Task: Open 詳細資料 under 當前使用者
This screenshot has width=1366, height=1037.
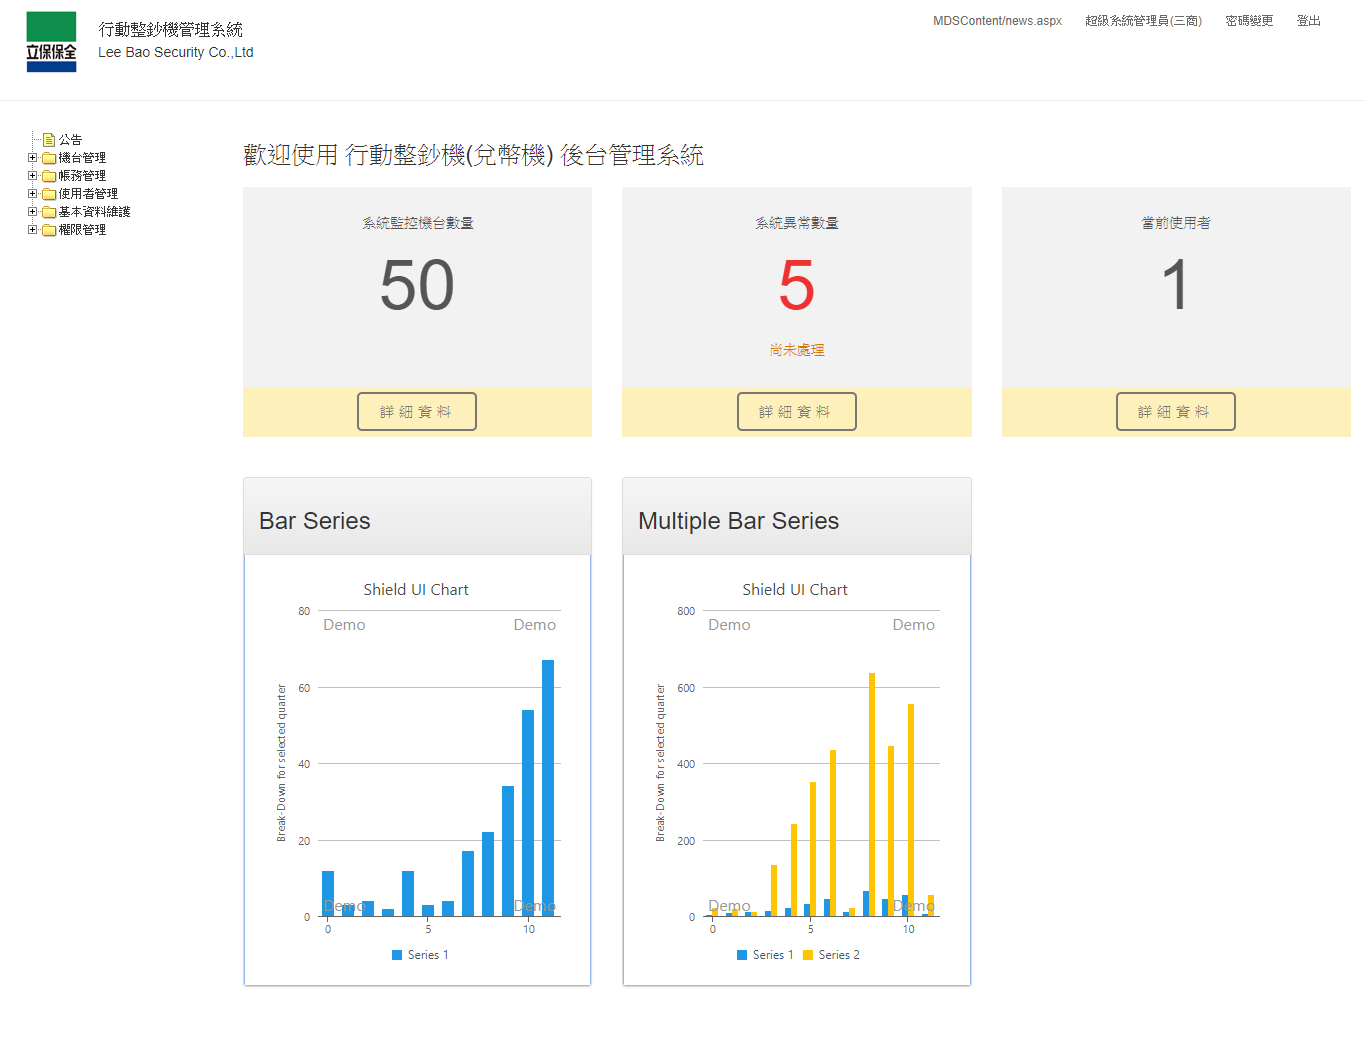Action: [x=1175, y=412]
